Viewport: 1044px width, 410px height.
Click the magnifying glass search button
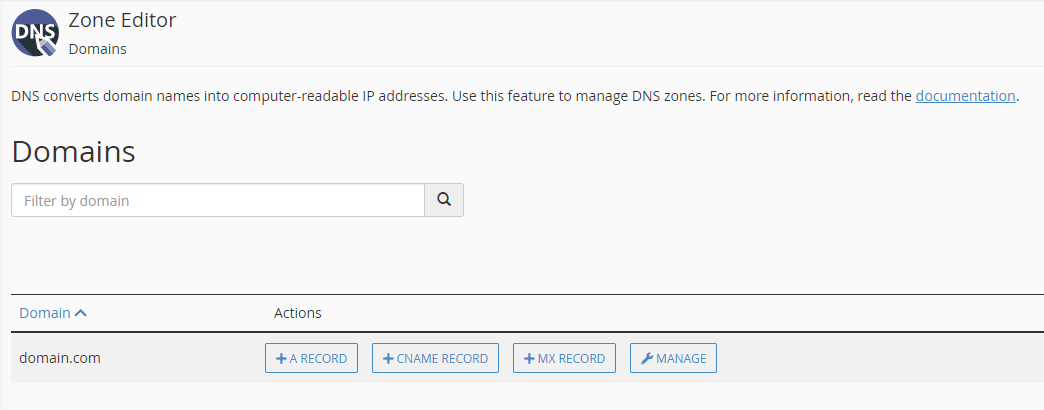(444, 200)
